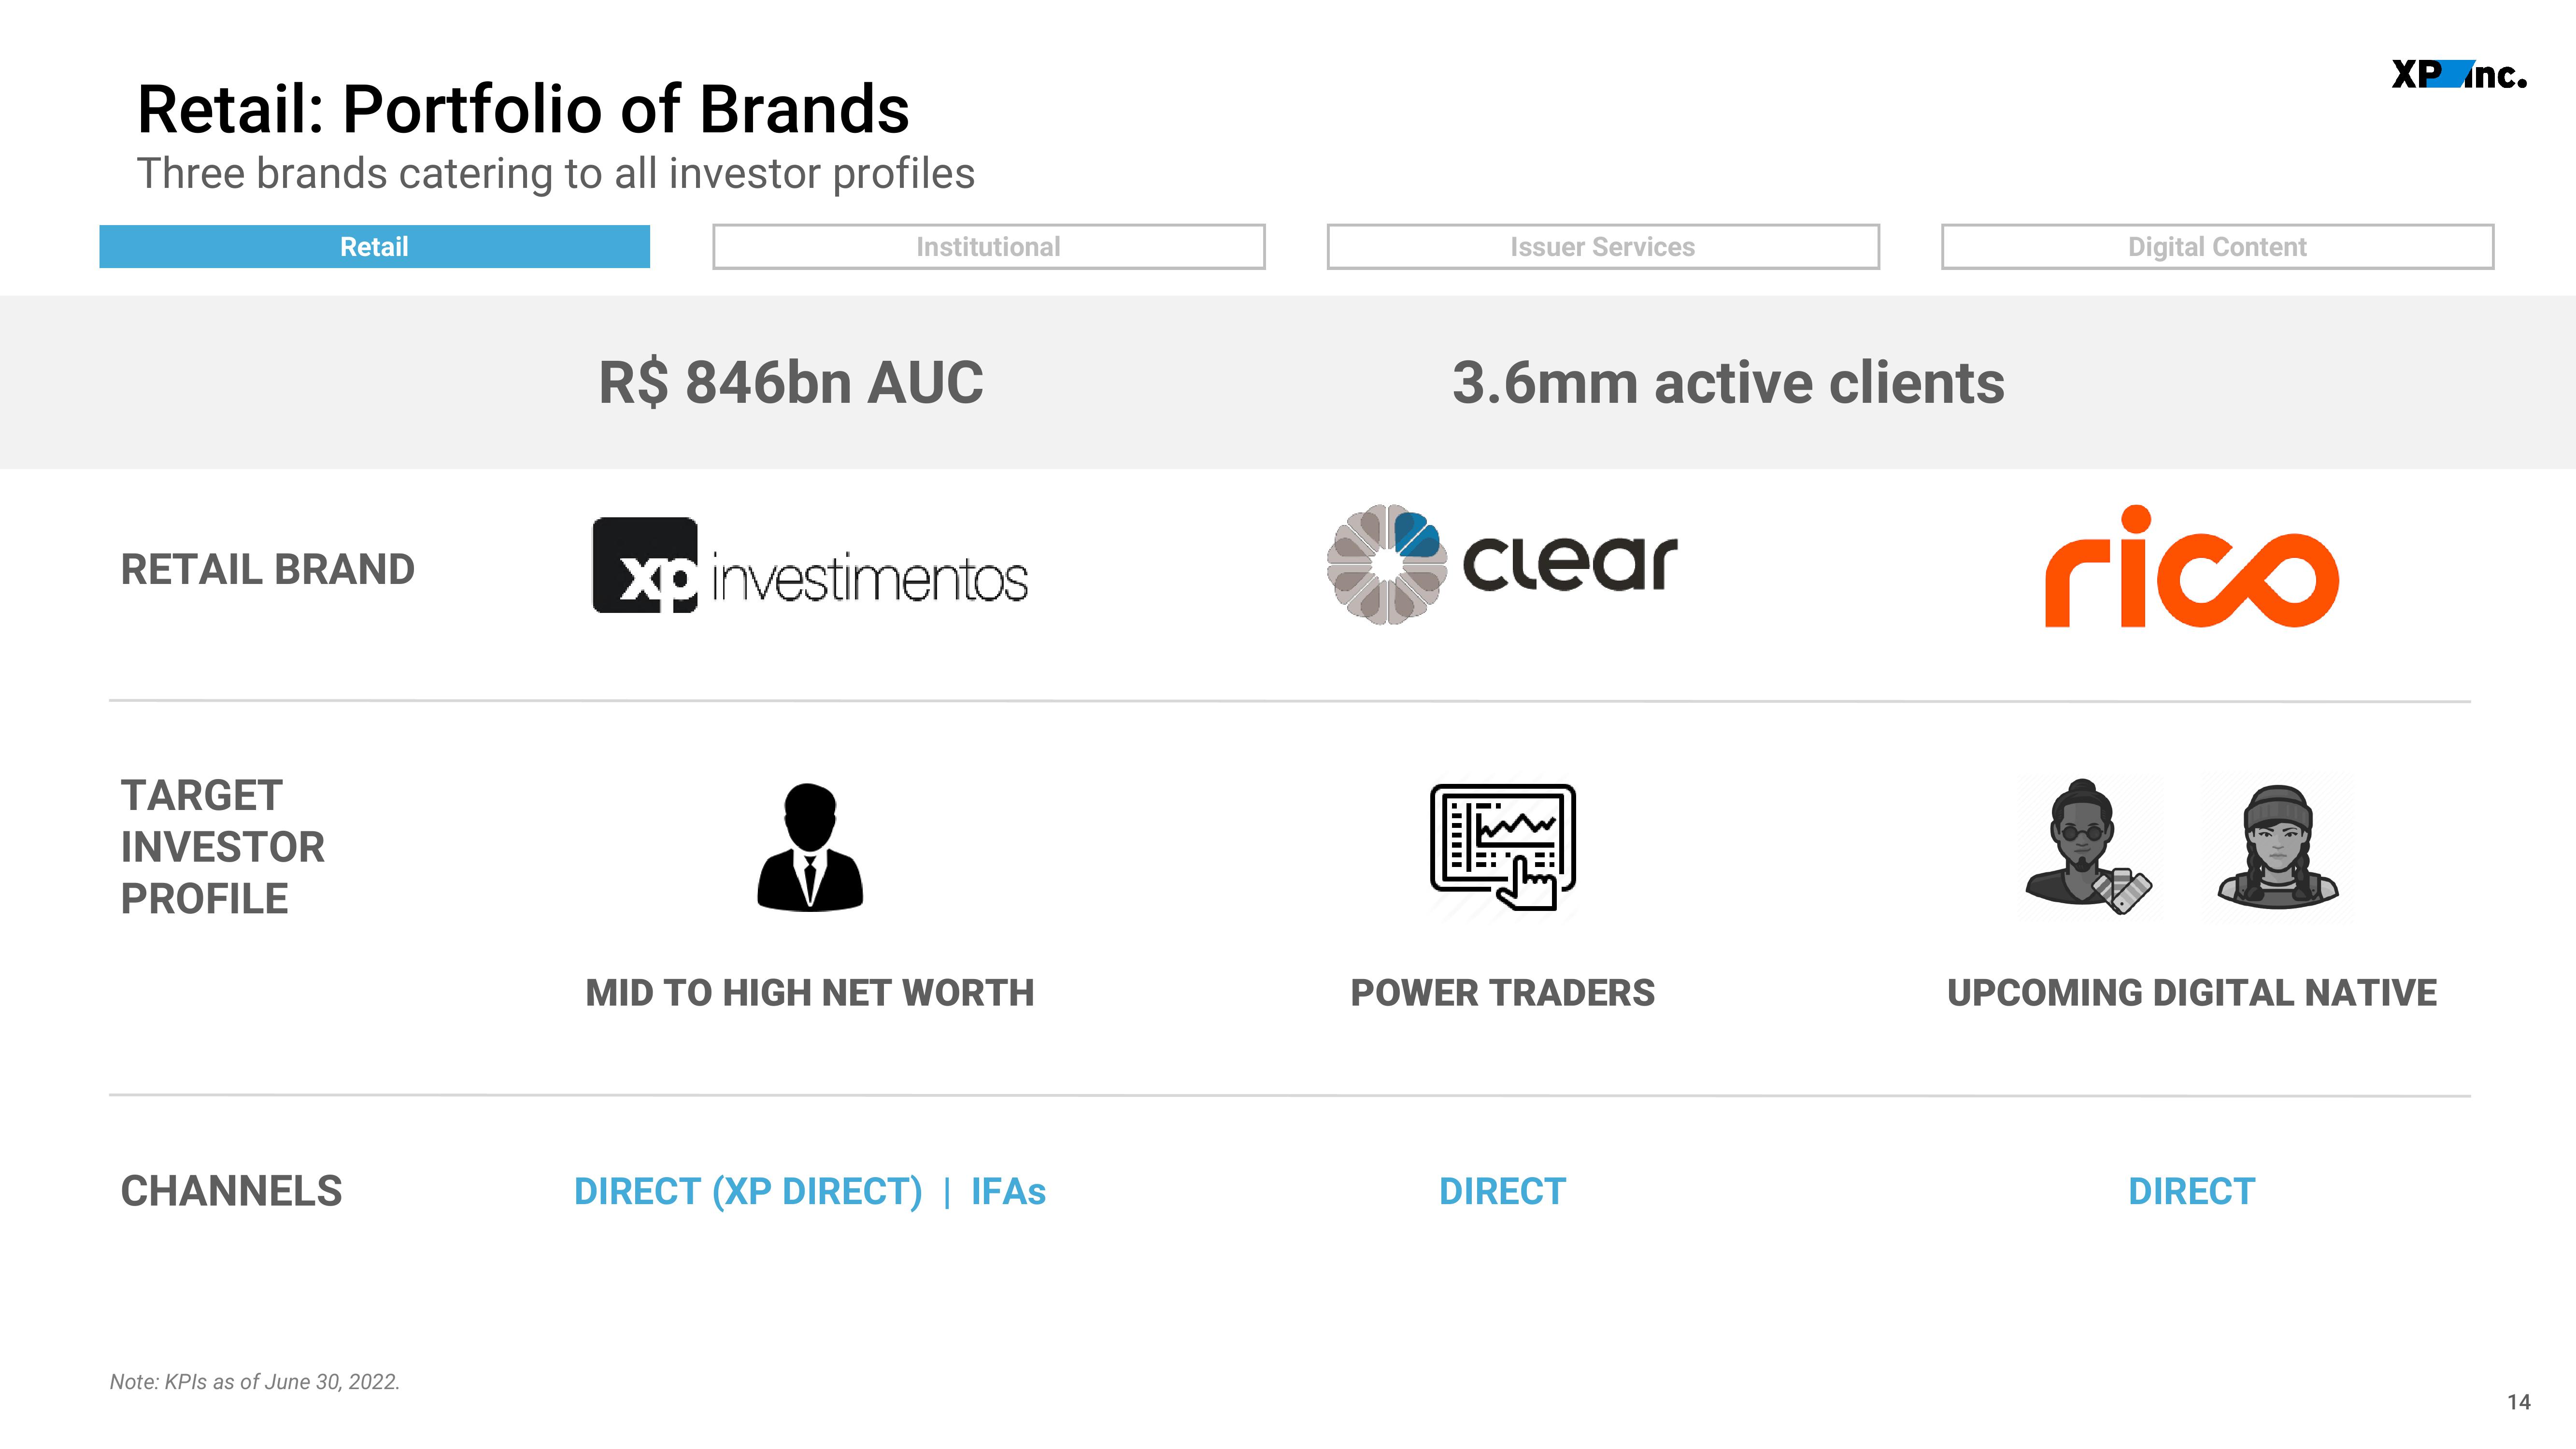Toggle the Institutional category filter

pos(987,246)
